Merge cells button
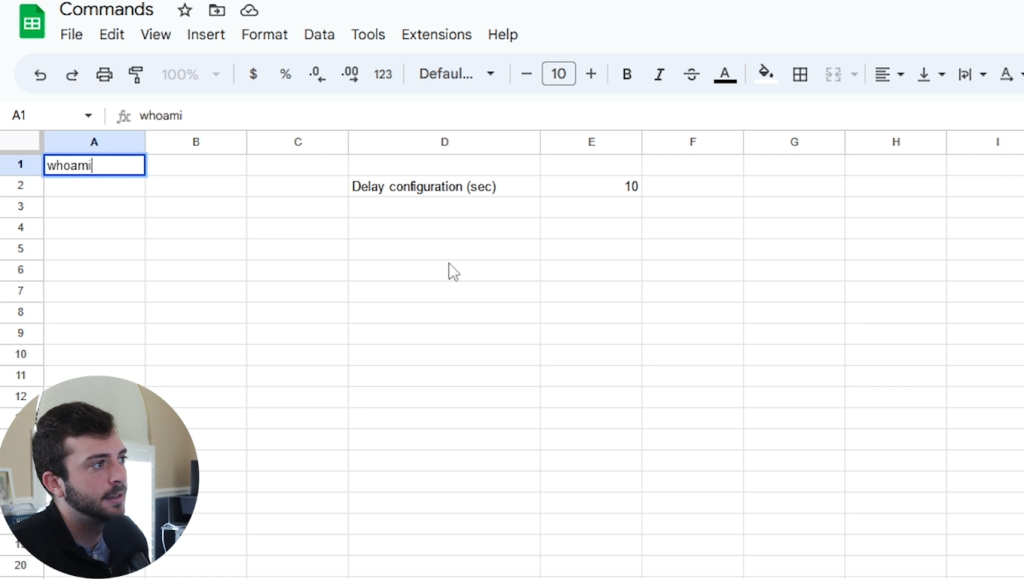Screen dimensions: 1024x579 click(x=833, y=74)
